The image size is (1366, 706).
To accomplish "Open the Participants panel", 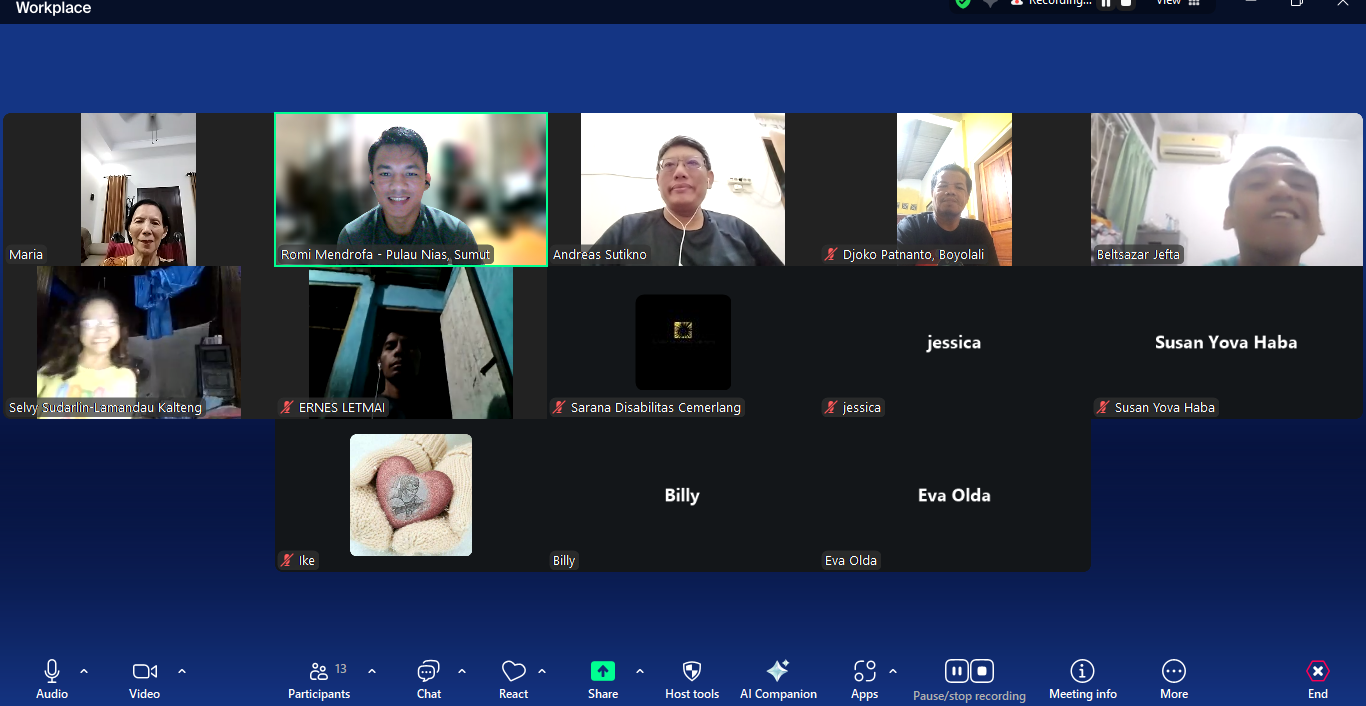I will coord(319,671).
